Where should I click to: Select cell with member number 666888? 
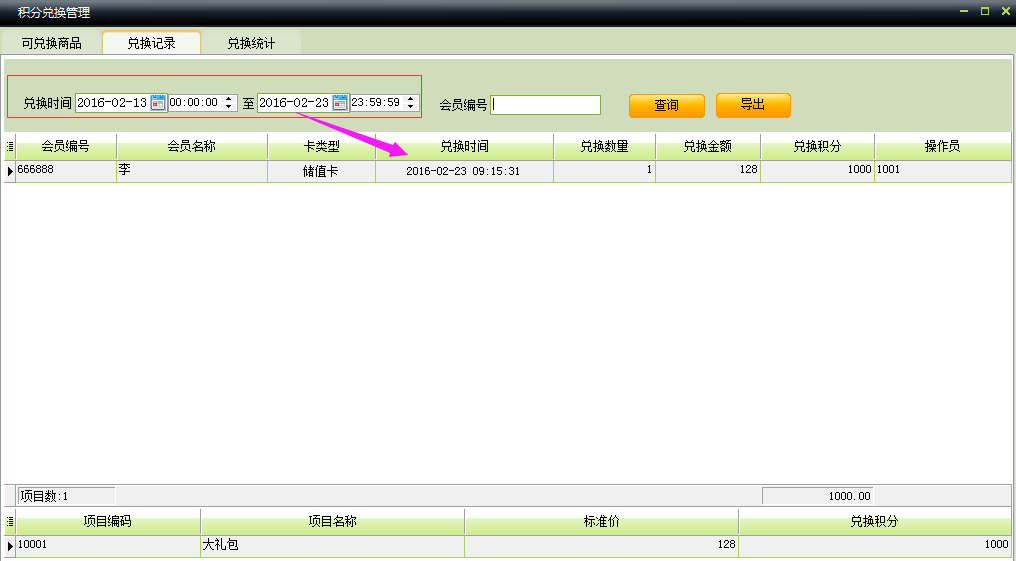point(65,171)
